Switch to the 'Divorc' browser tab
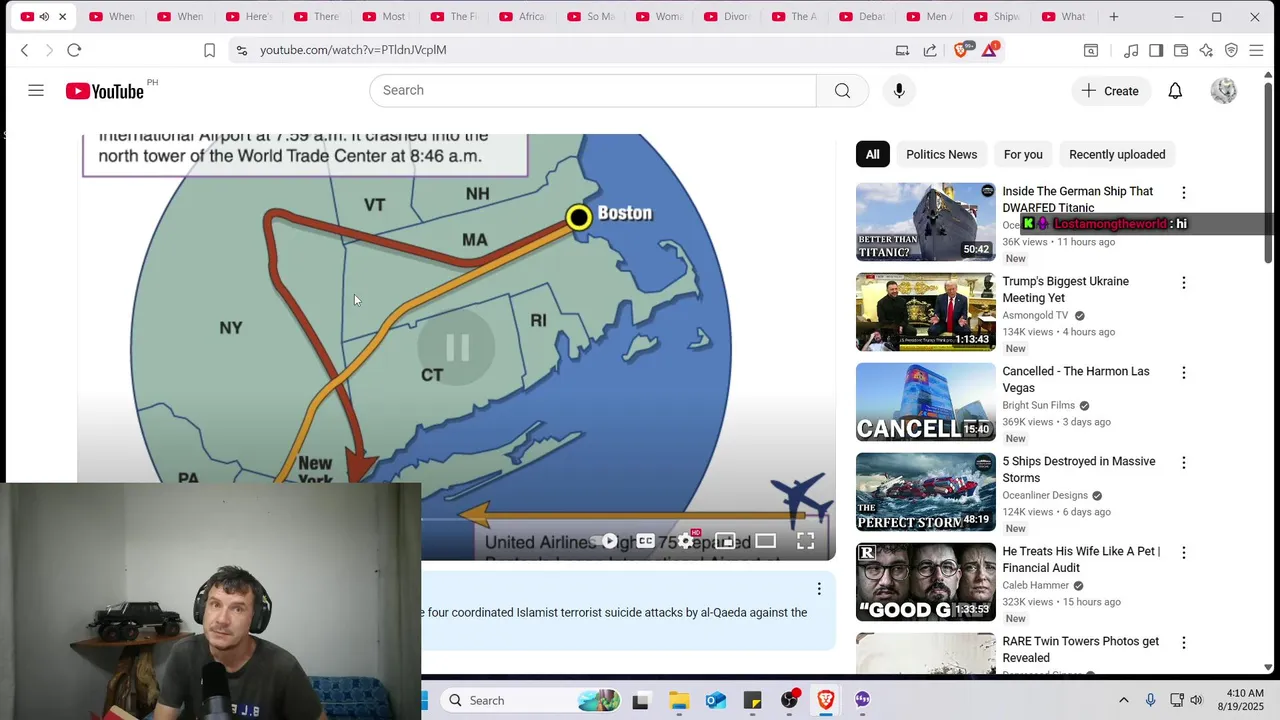Screen dimensions: 1280x720 point(727,17)
